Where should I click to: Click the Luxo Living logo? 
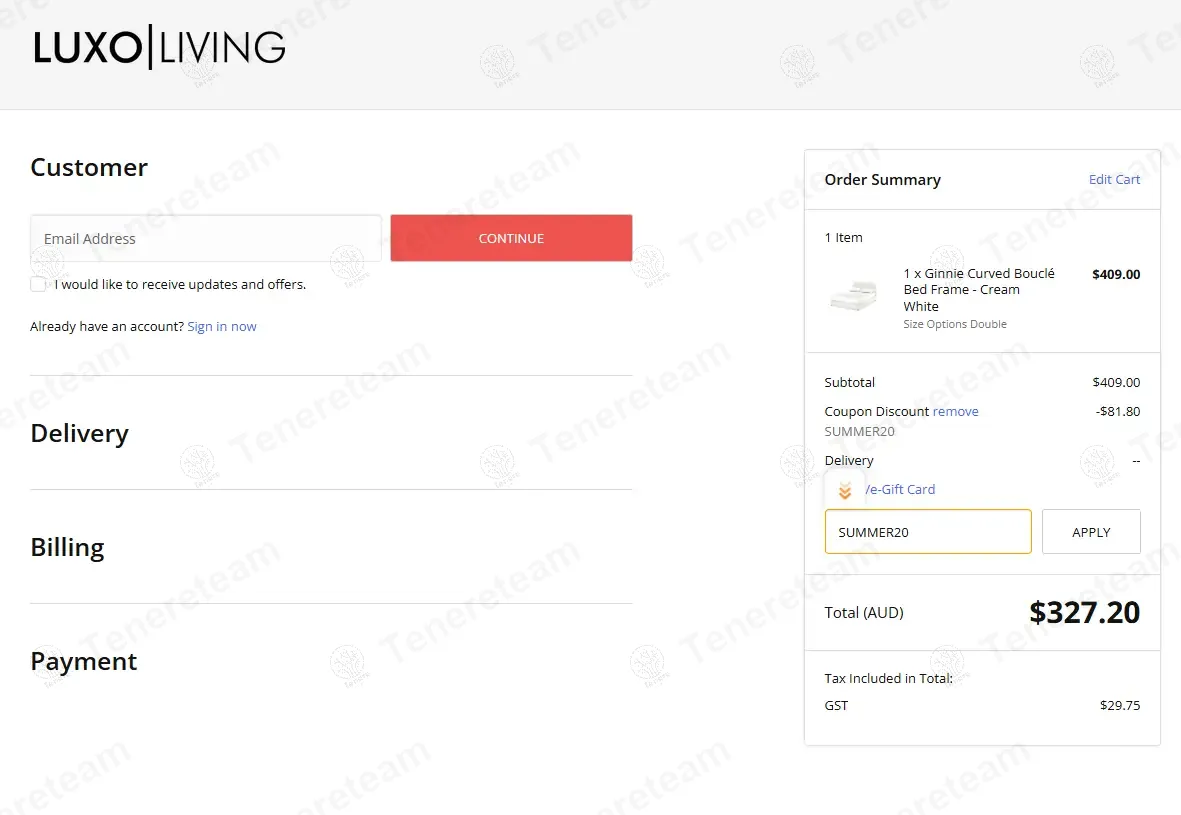point(159,47)
